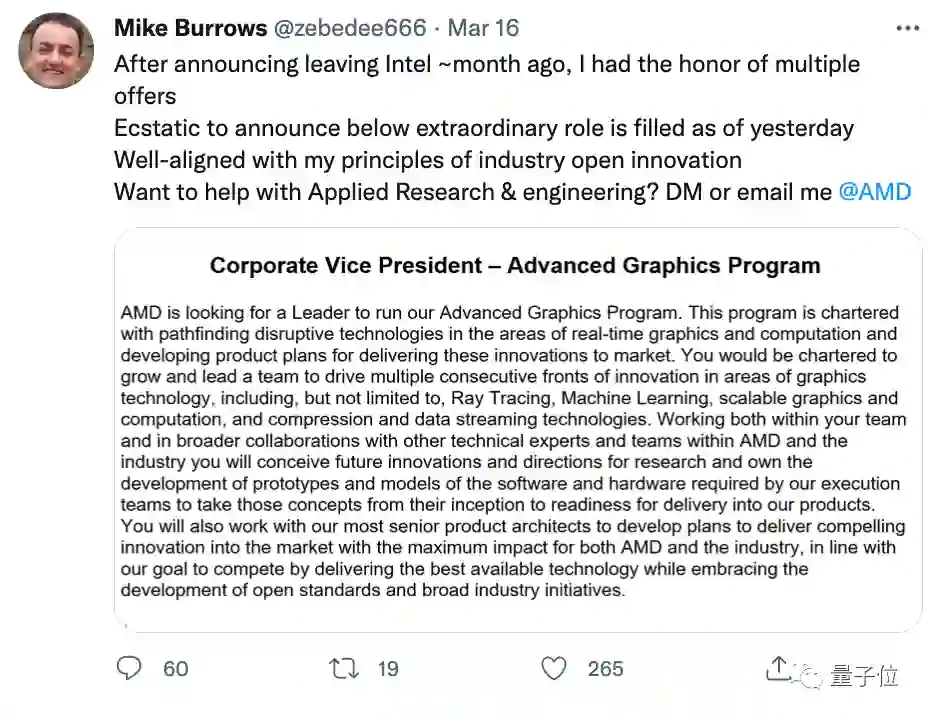The width and height of the screenshot is (928, 716).
Task: Like the tweet with the heart icon
Action: point(553,668)
